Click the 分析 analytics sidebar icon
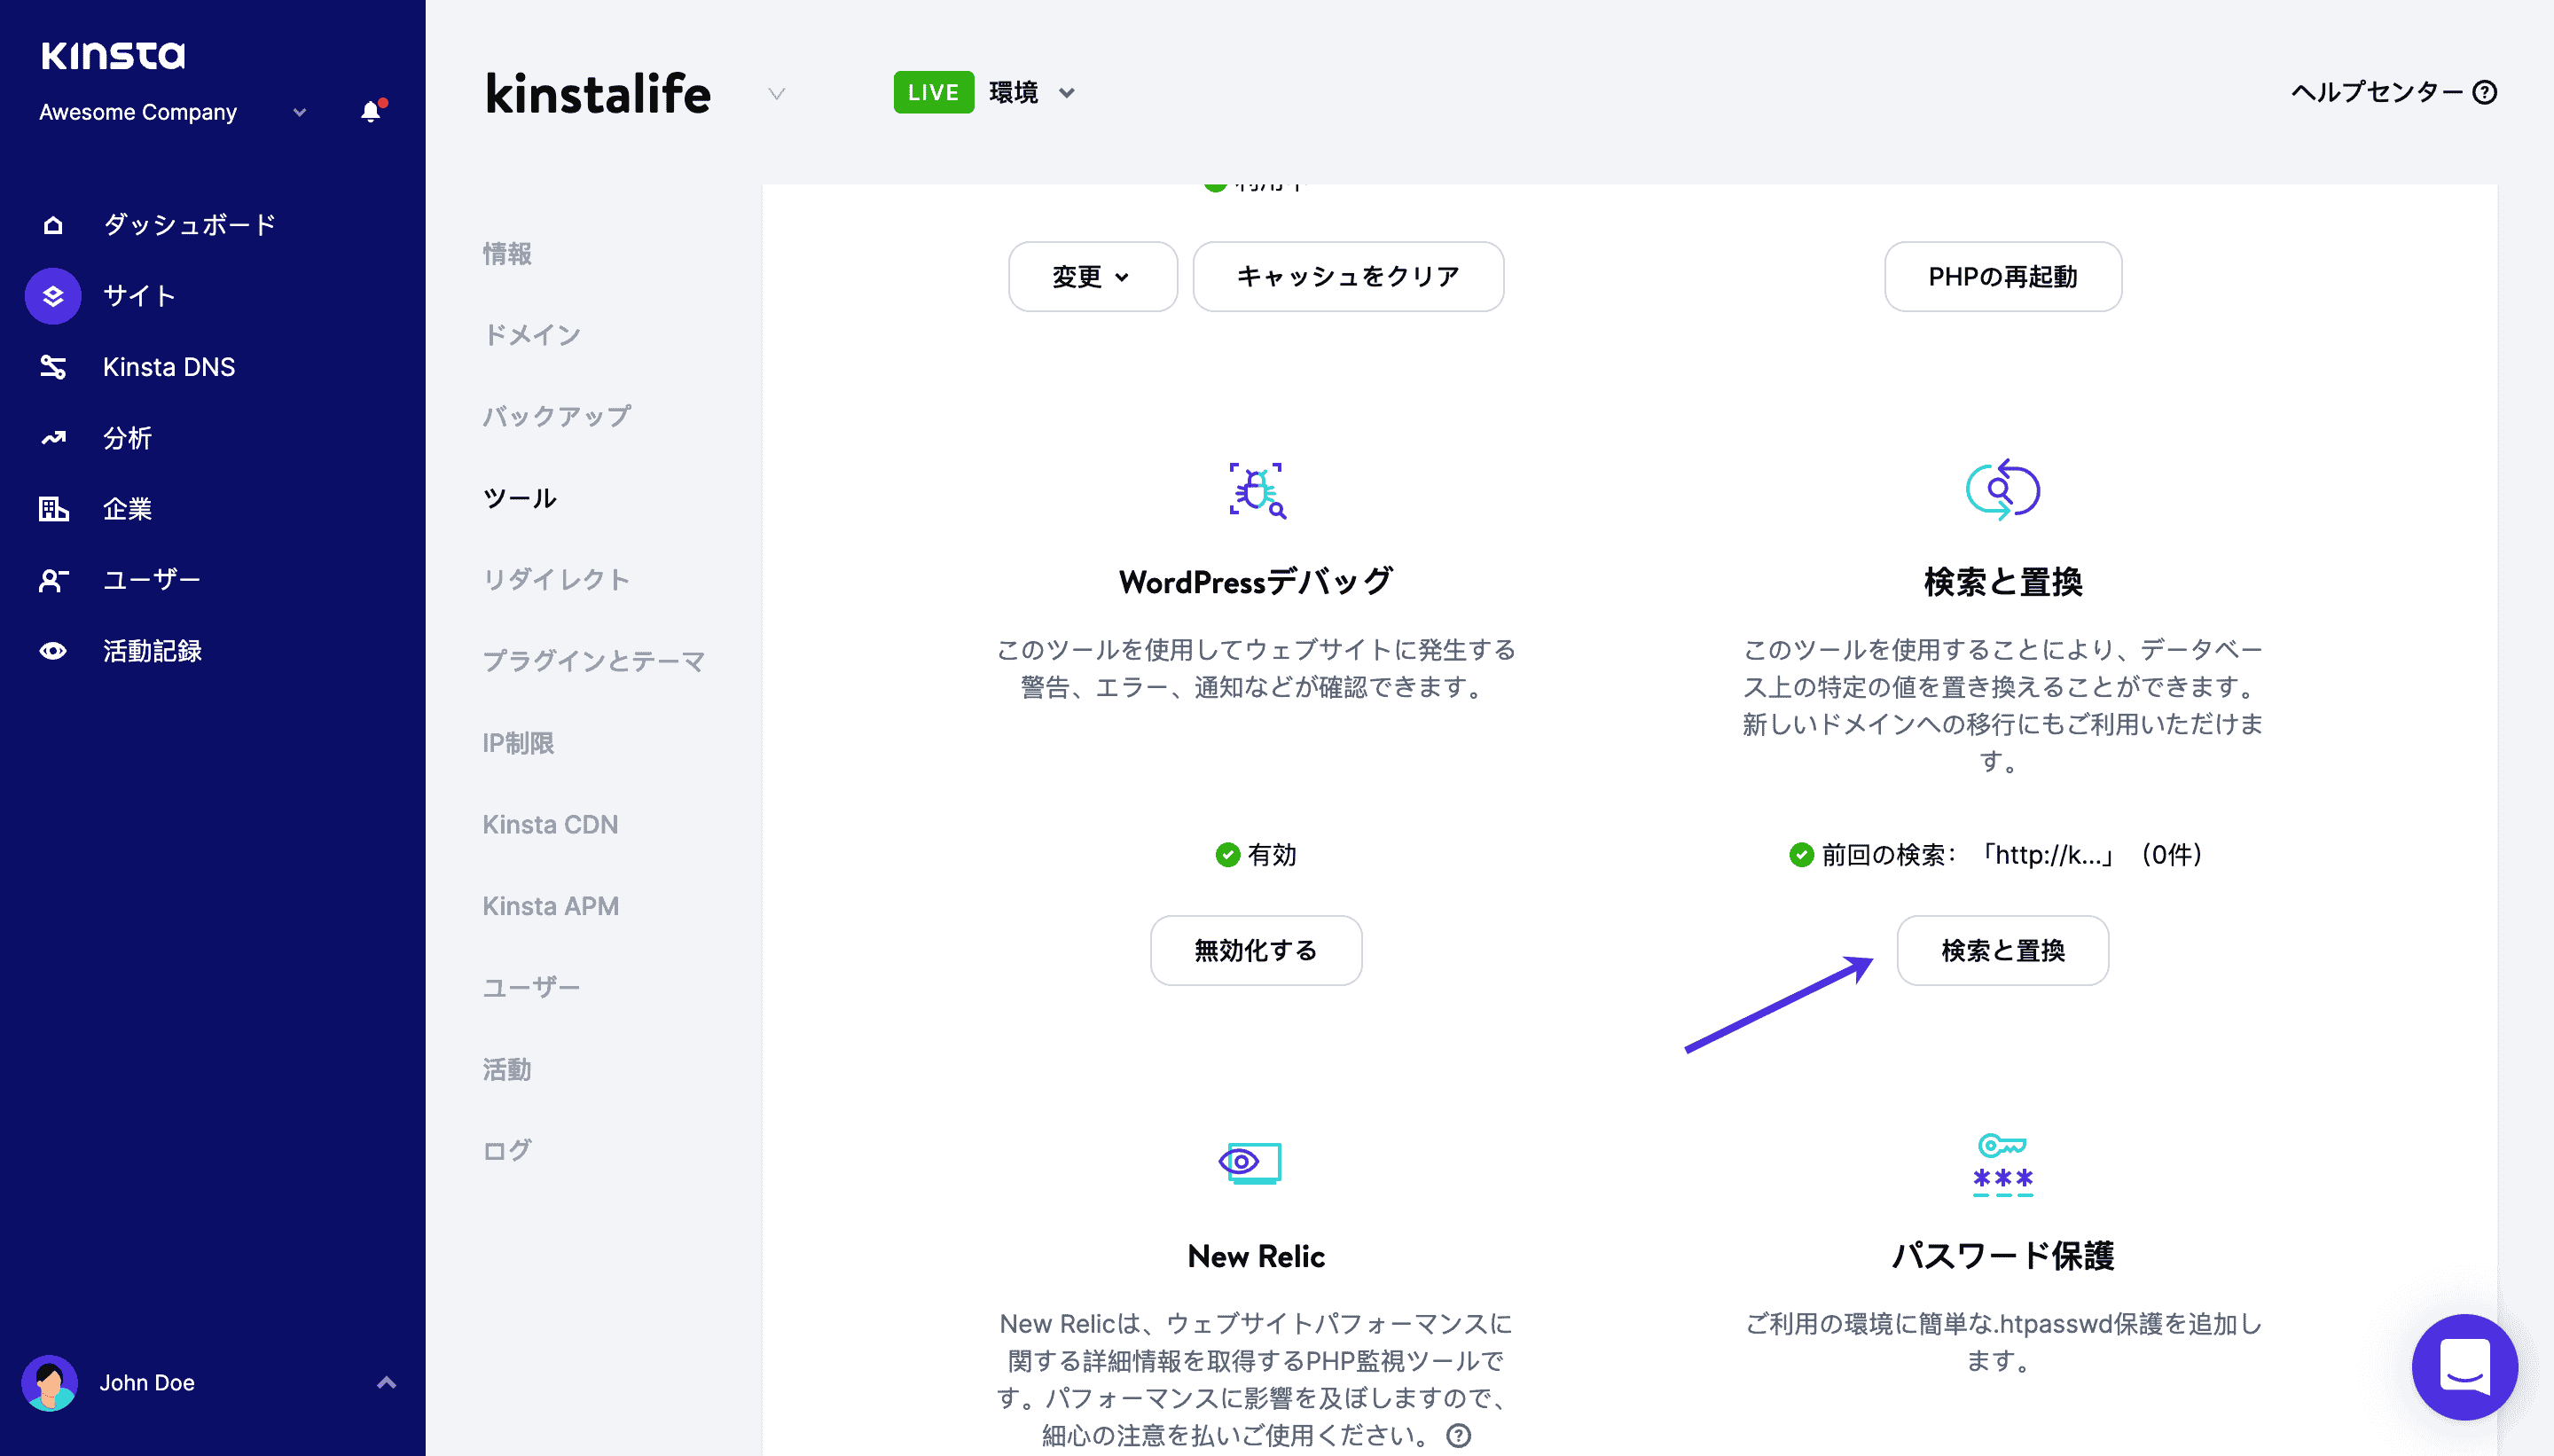The height and width of the screenshot is (1456, 2554). coord(52,437)
